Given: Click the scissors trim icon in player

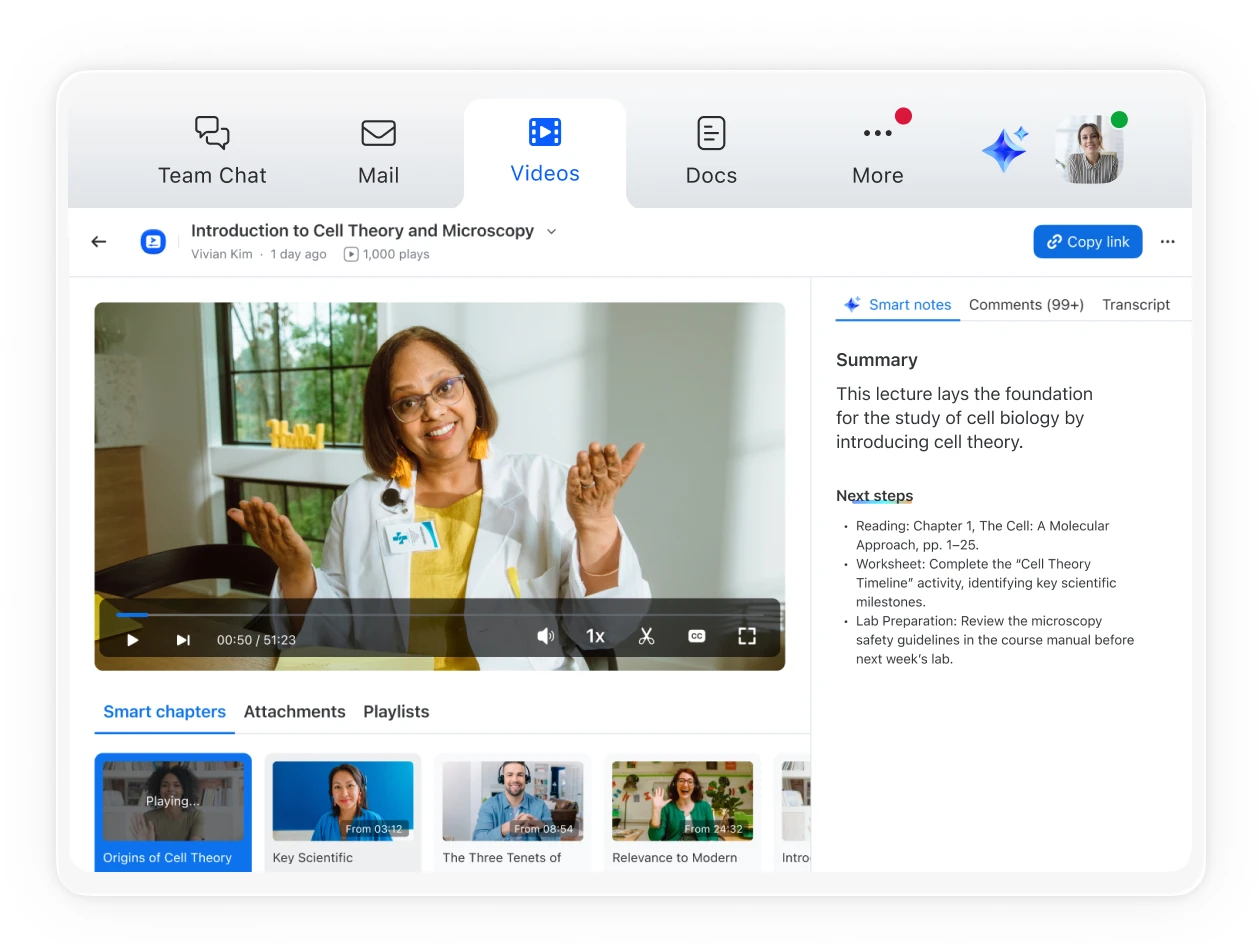Looking at the screenshot, I should coord(646,636).
